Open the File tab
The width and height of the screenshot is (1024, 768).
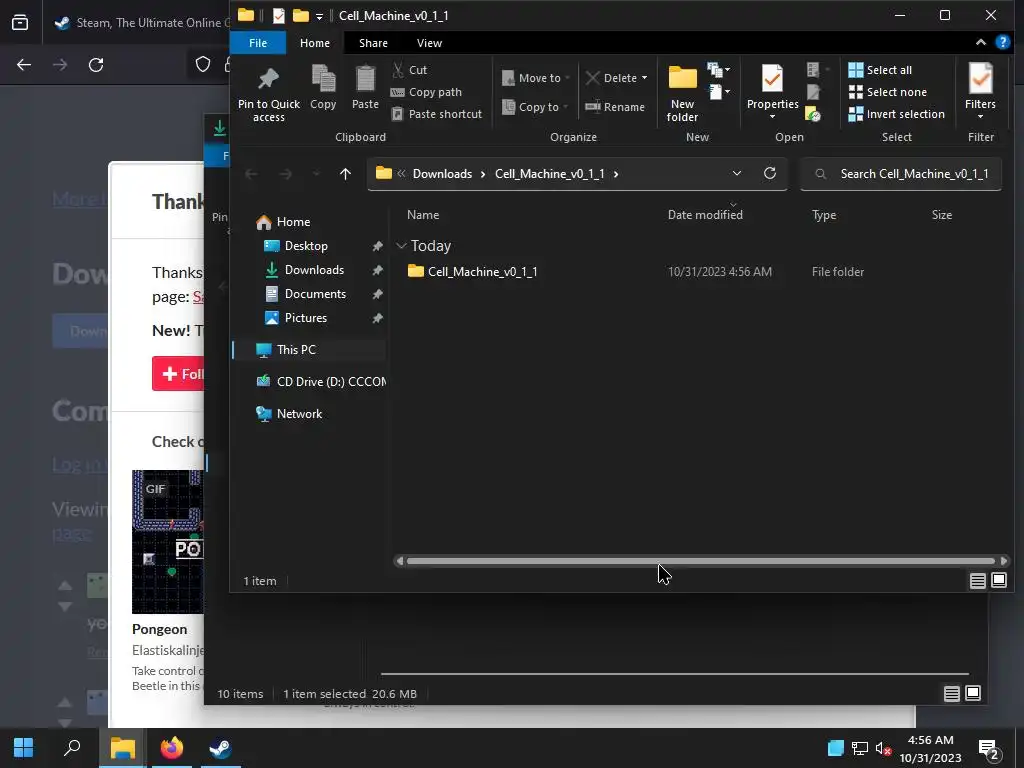pos(258,42)
